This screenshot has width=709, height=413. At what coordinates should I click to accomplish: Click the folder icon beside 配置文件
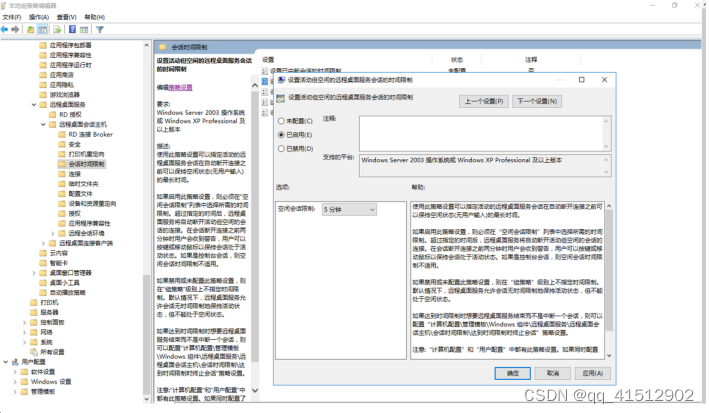click(62, 194)
